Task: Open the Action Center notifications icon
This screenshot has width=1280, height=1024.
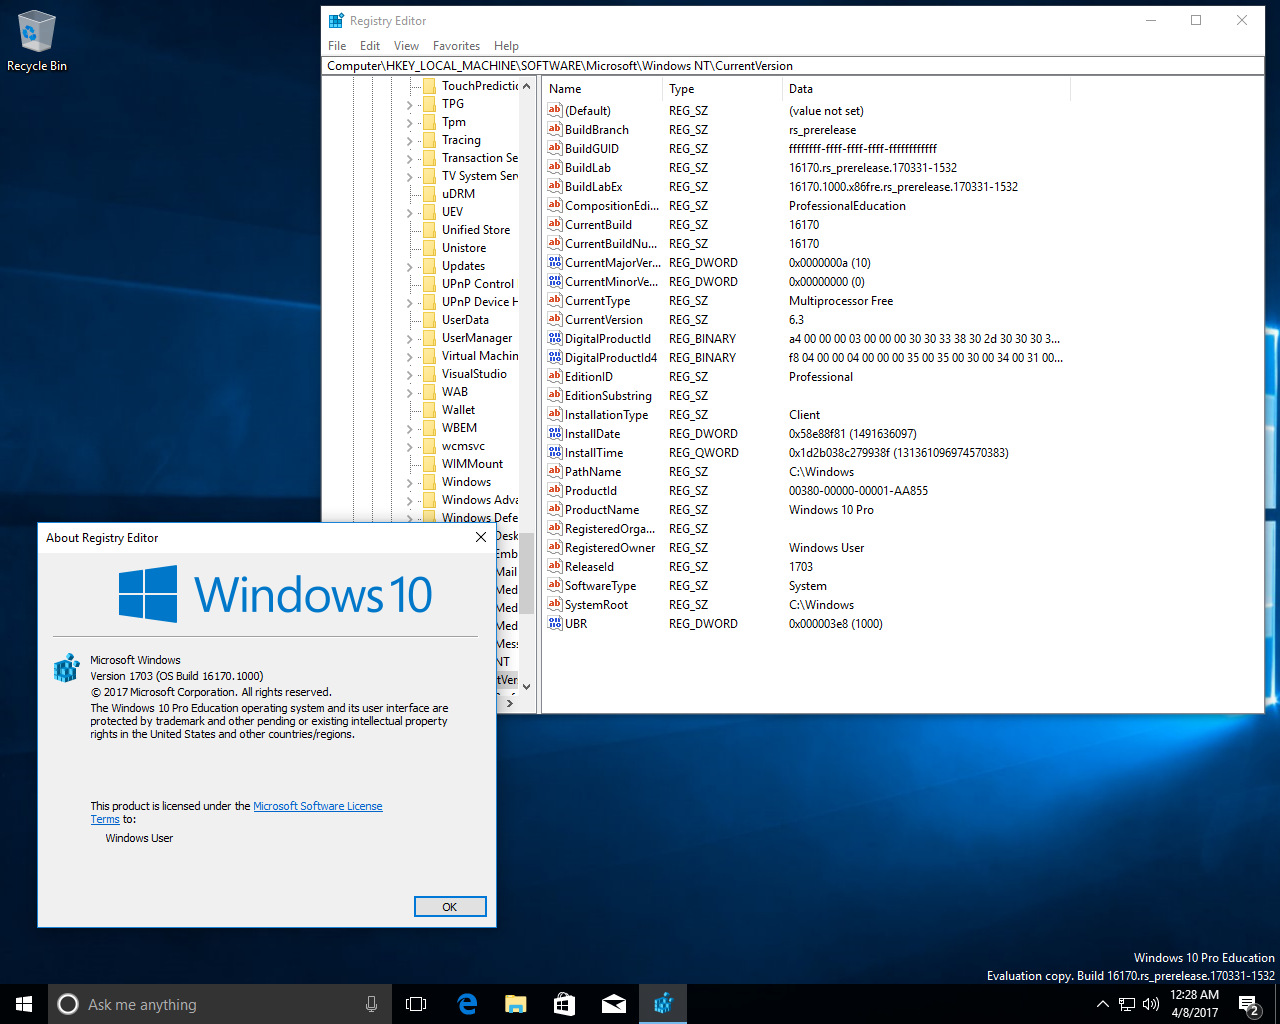Action: [1249, 1004]
